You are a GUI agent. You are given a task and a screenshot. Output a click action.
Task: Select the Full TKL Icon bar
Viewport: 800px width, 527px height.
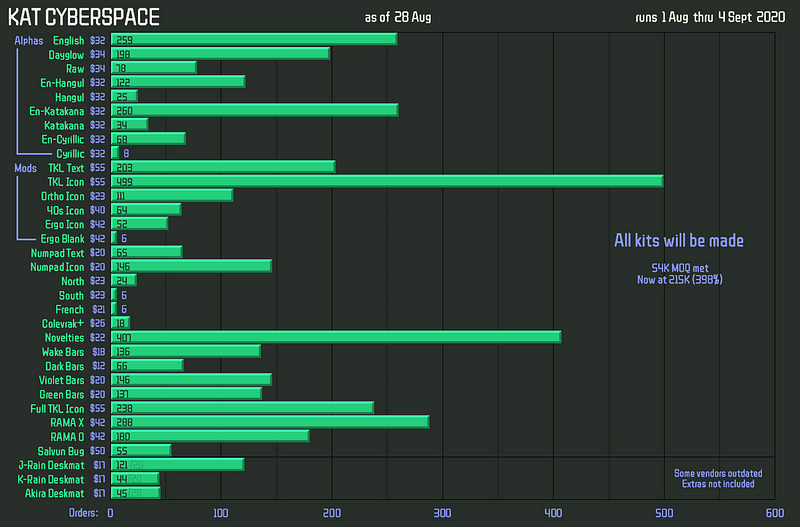241,408
